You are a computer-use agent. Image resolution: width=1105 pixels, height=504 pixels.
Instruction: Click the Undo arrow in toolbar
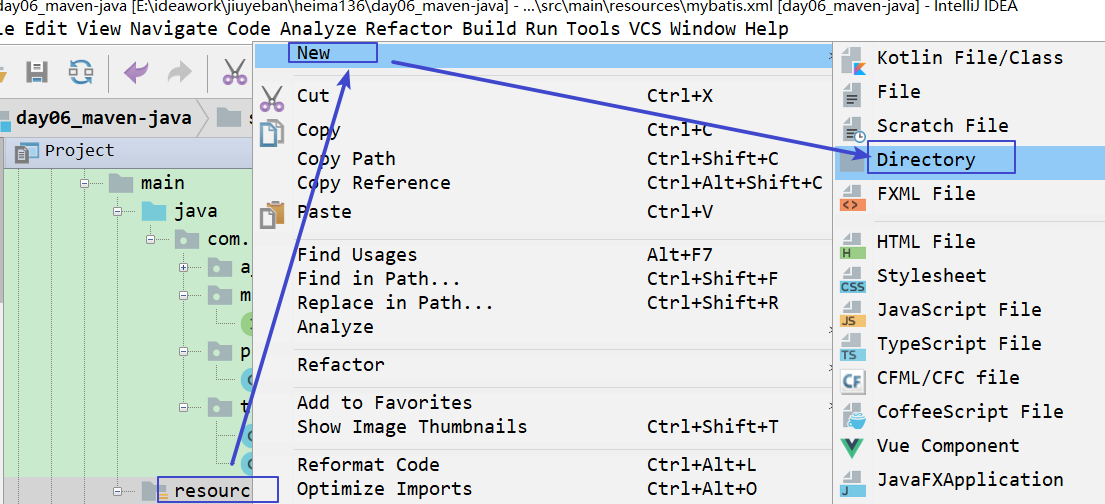(135, 71)
